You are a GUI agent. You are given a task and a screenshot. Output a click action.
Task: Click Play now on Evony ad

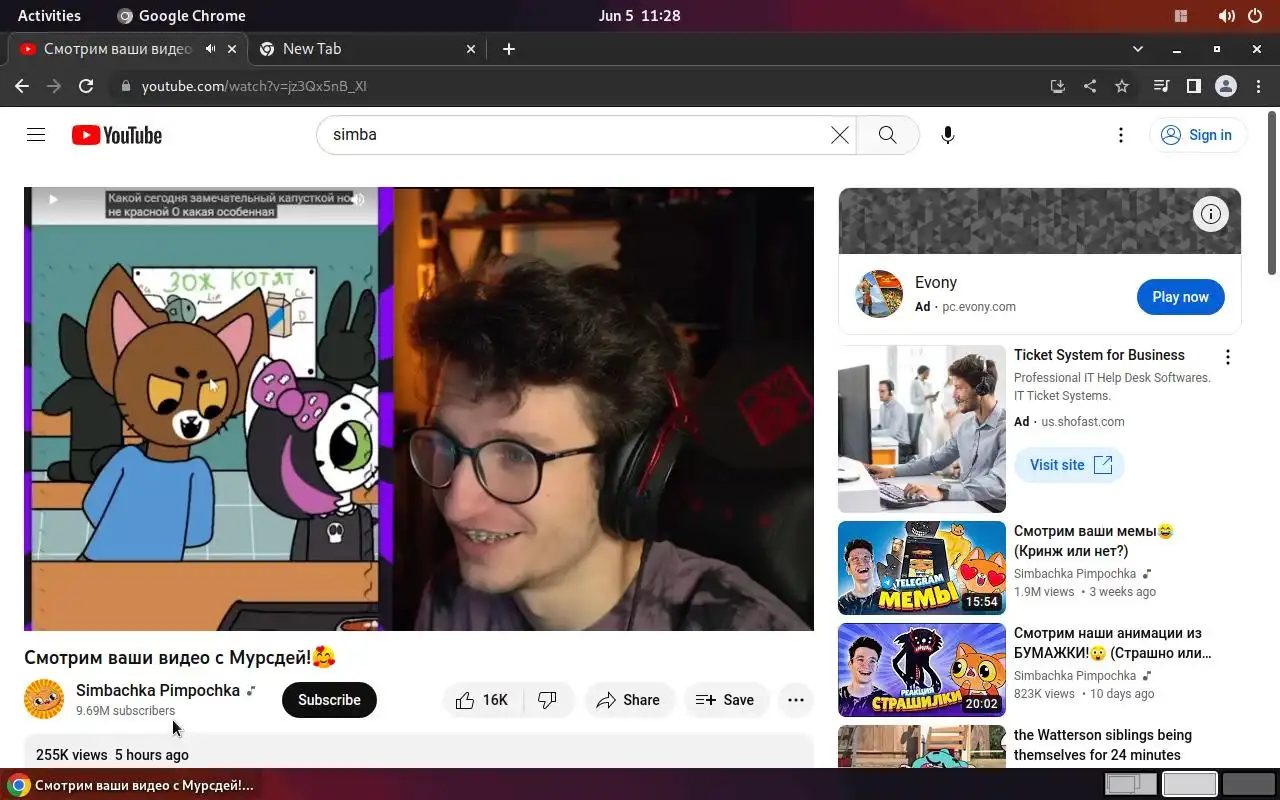(1181, 297)
